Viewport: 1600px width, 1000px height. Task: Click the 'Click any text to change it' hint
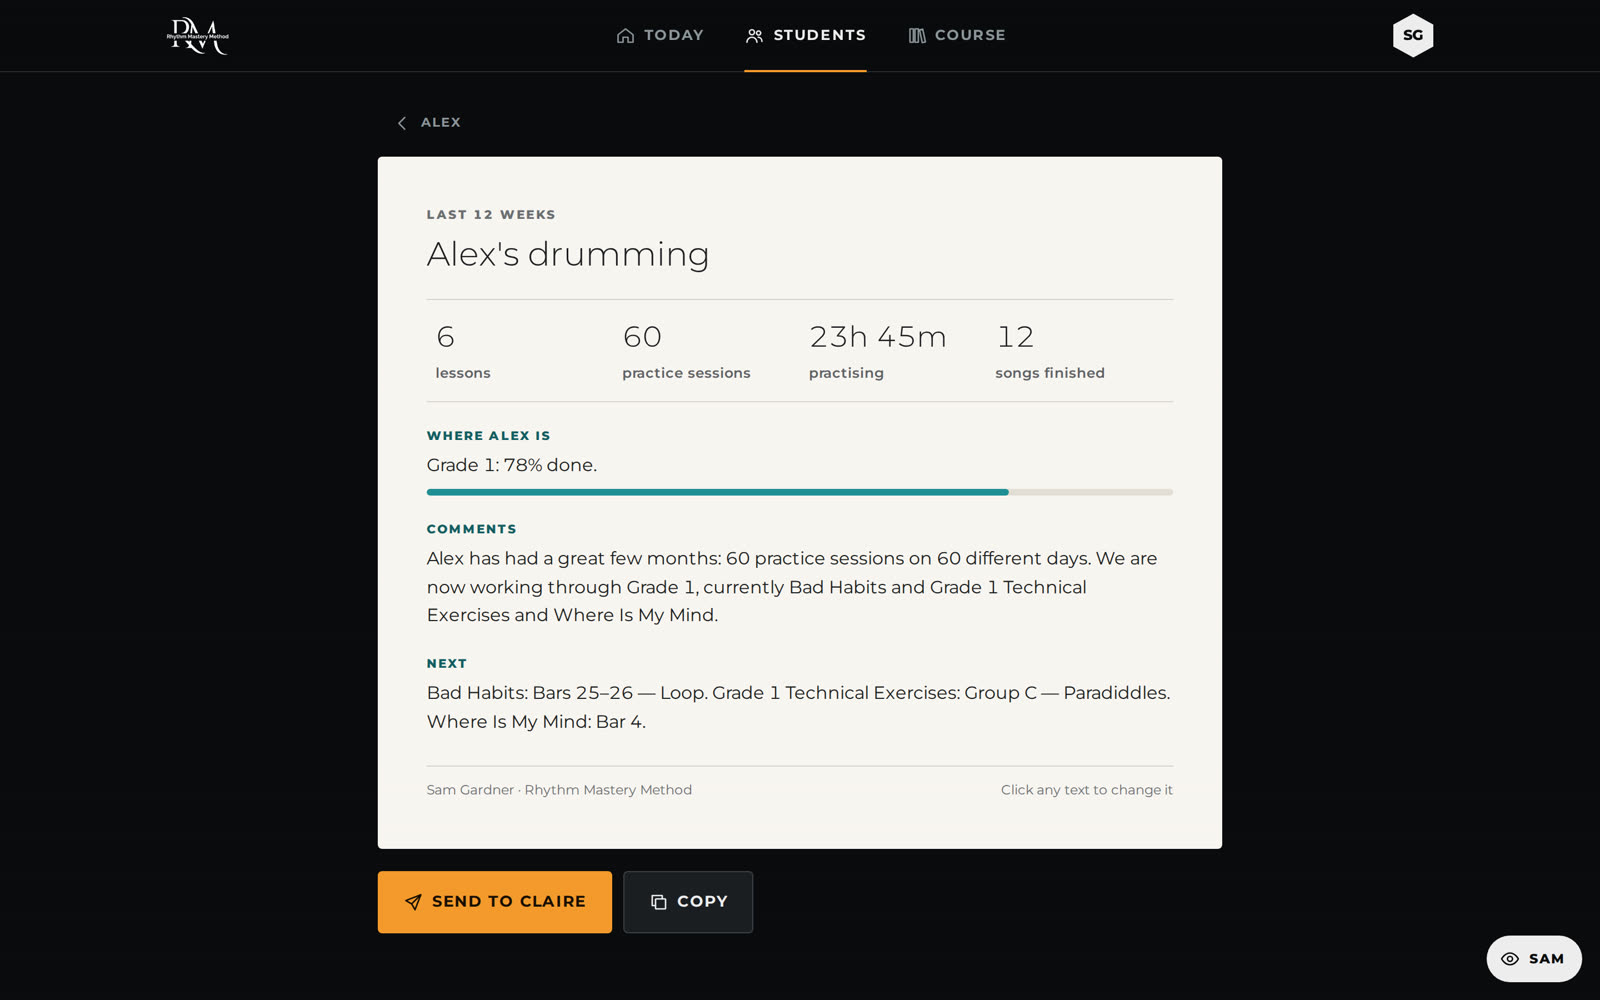pyautogui.click(x=1087, y=790)
